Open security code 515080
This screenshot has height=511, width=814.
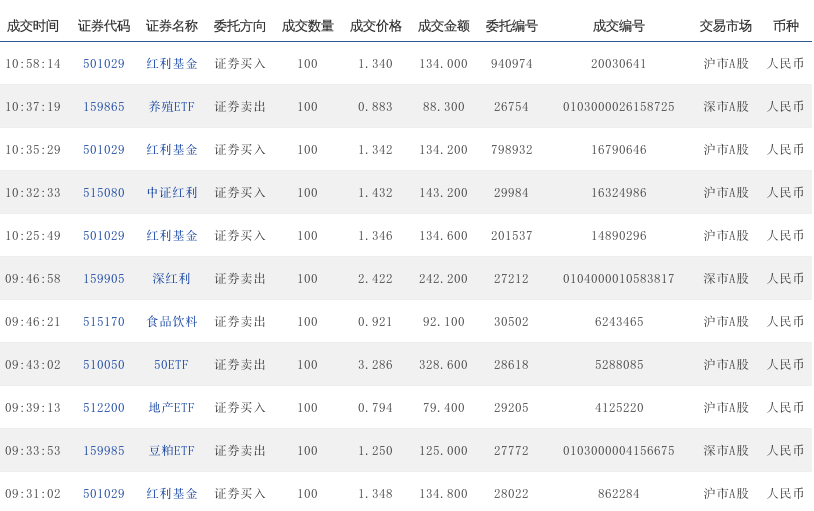pos(104,193)
